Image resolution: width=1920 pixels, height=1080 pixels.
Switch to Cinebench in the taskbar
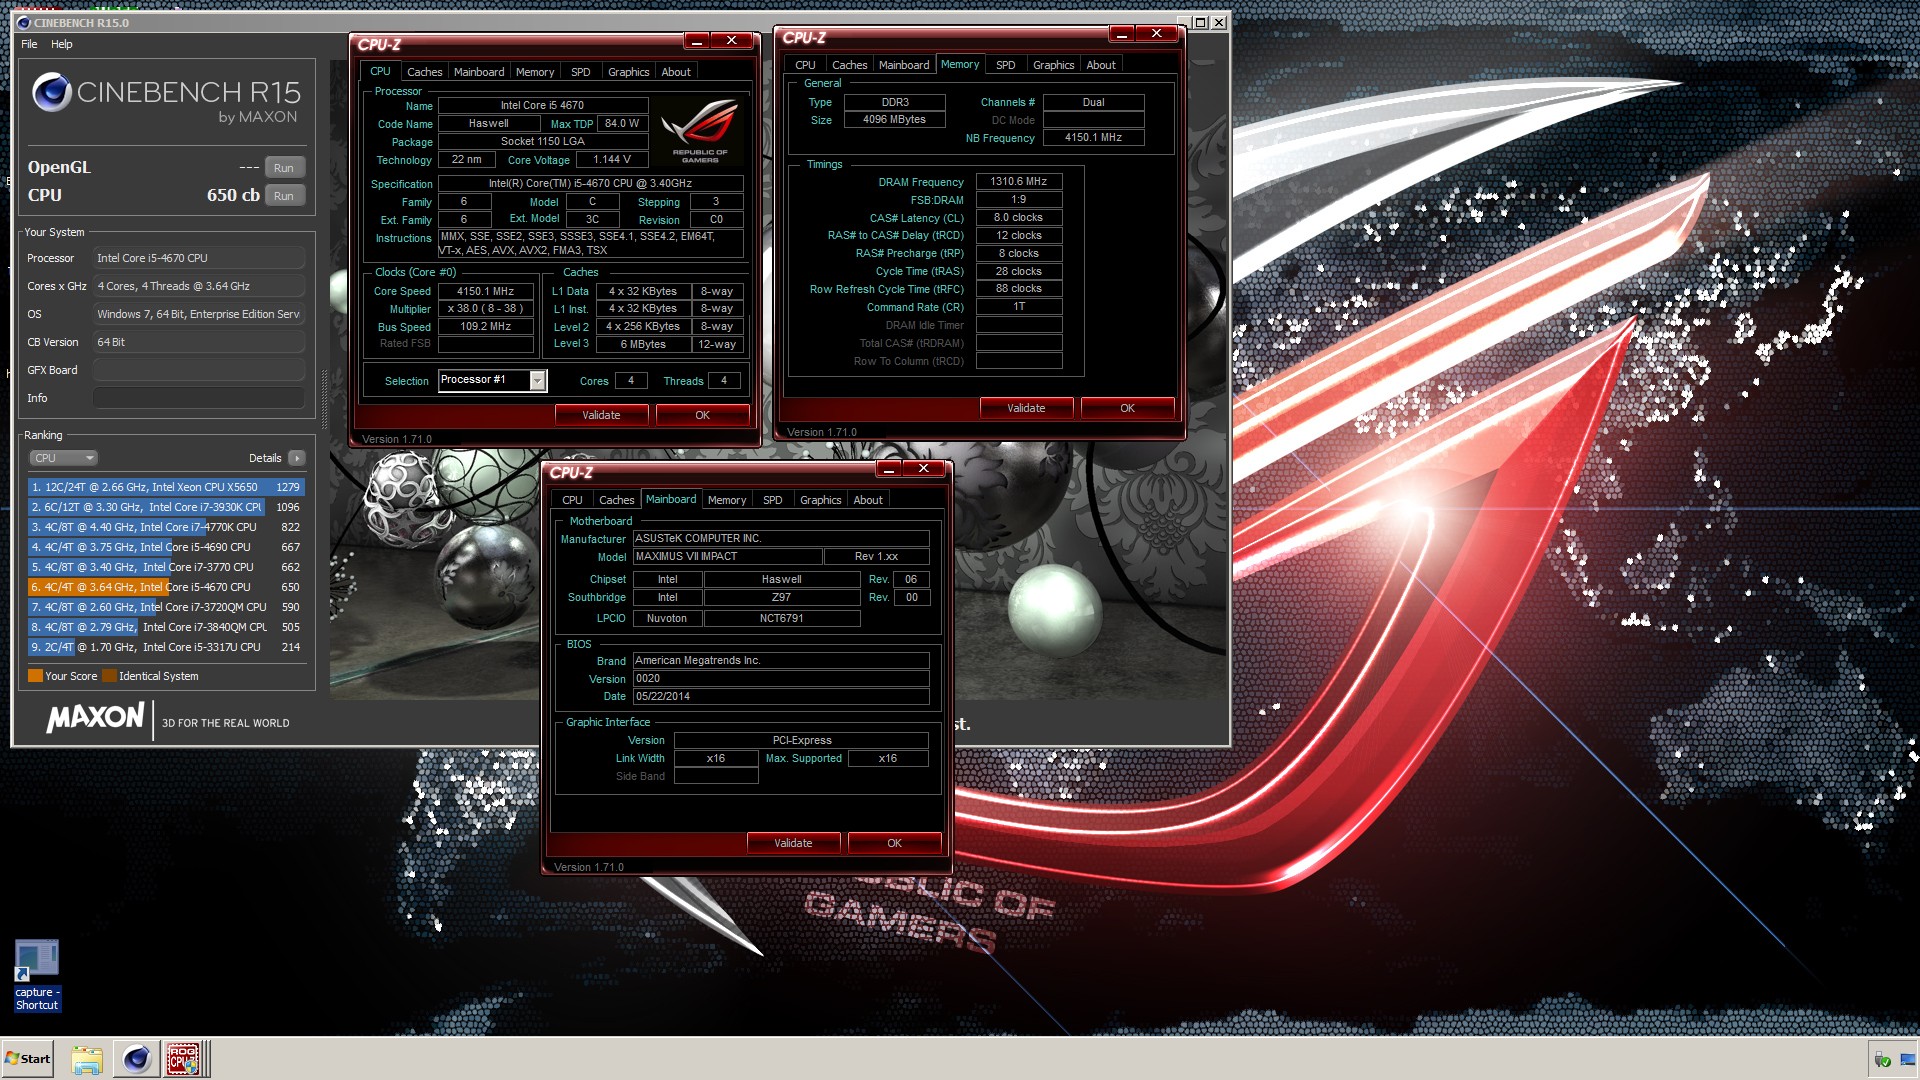tap(136, 1059)
